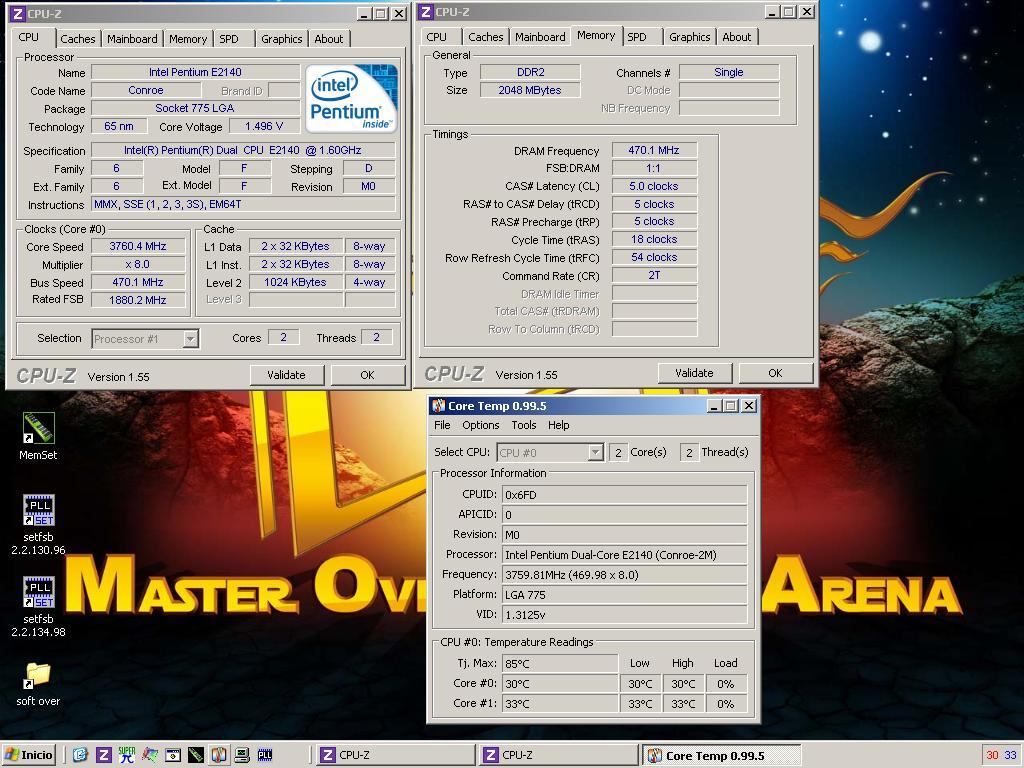Open About tab in right CPU-Z window
The width and height of the screenshot is (1024, 768).
coord(737,37)
